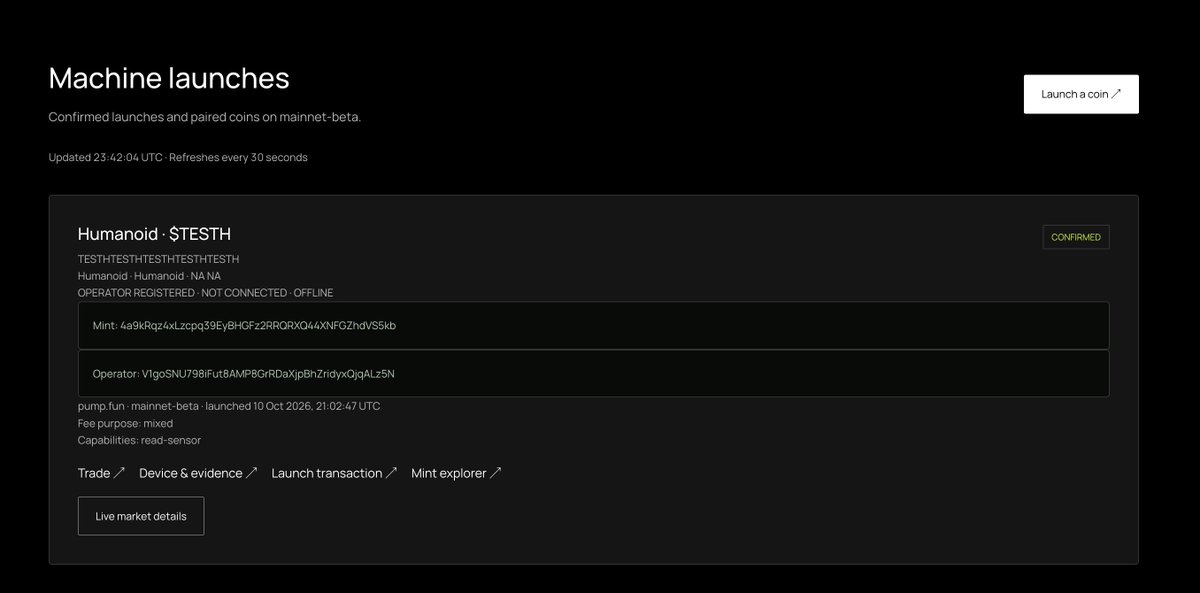Screen dimensions: 1200x593
Task: Open the Device & evidence link
Action: pyautogui.click(x=198, y=473)
